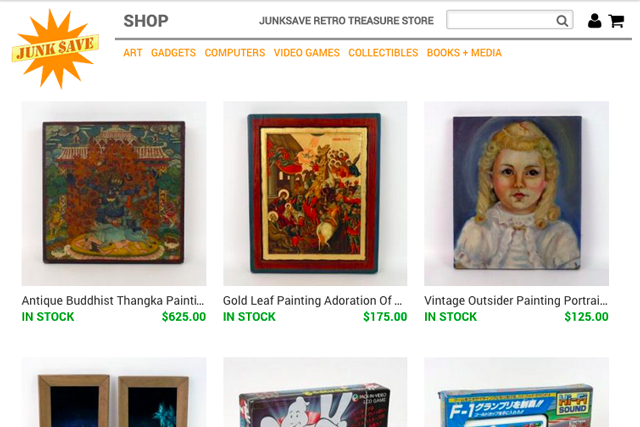Open the Antique Buddhist Thangka painting image

tap(114, 193)
